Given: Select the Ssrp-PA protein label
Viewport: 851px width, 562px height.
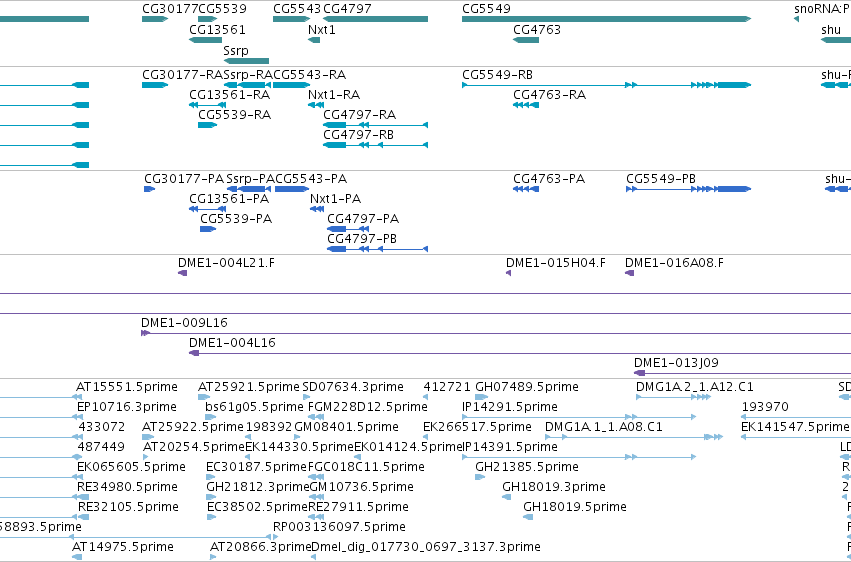Looking at the screenshot, I should point(250,178).
